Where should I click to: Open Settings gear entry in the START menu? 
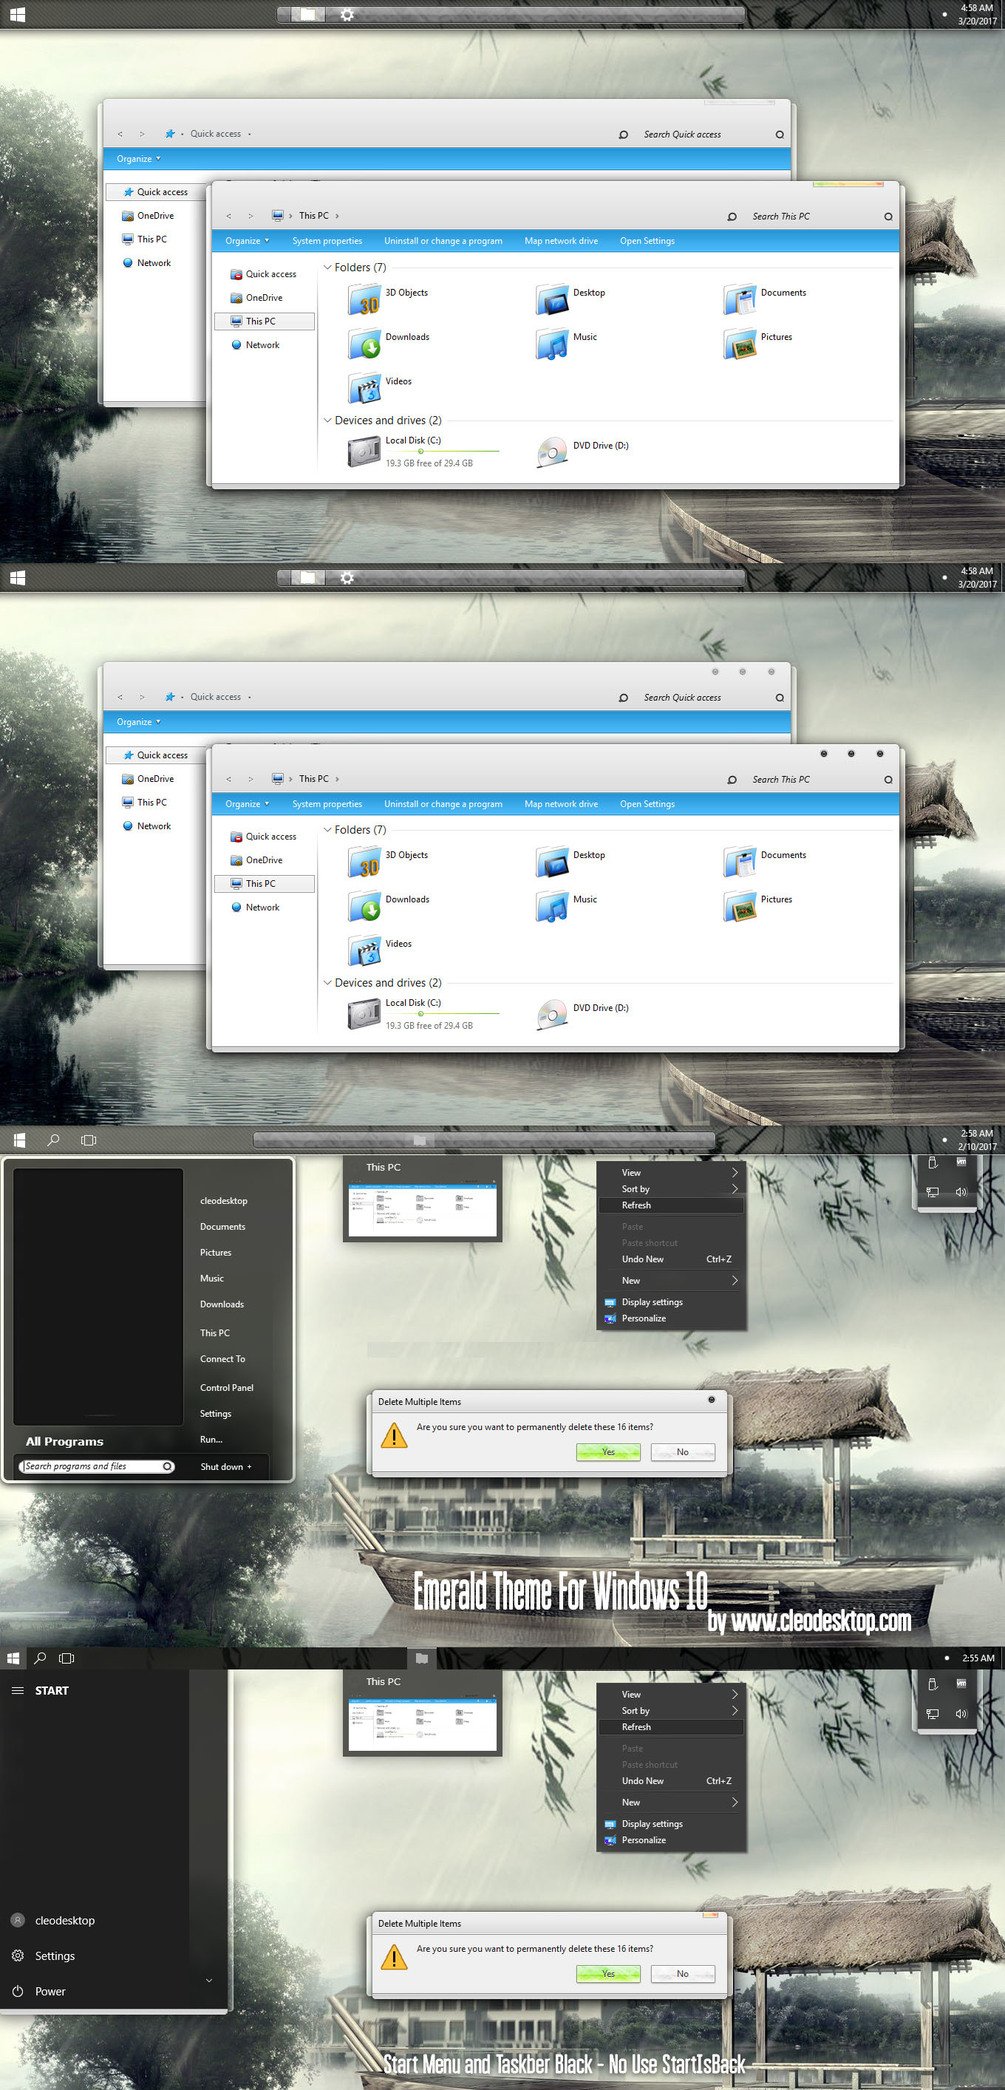(x=17, y=1956)
